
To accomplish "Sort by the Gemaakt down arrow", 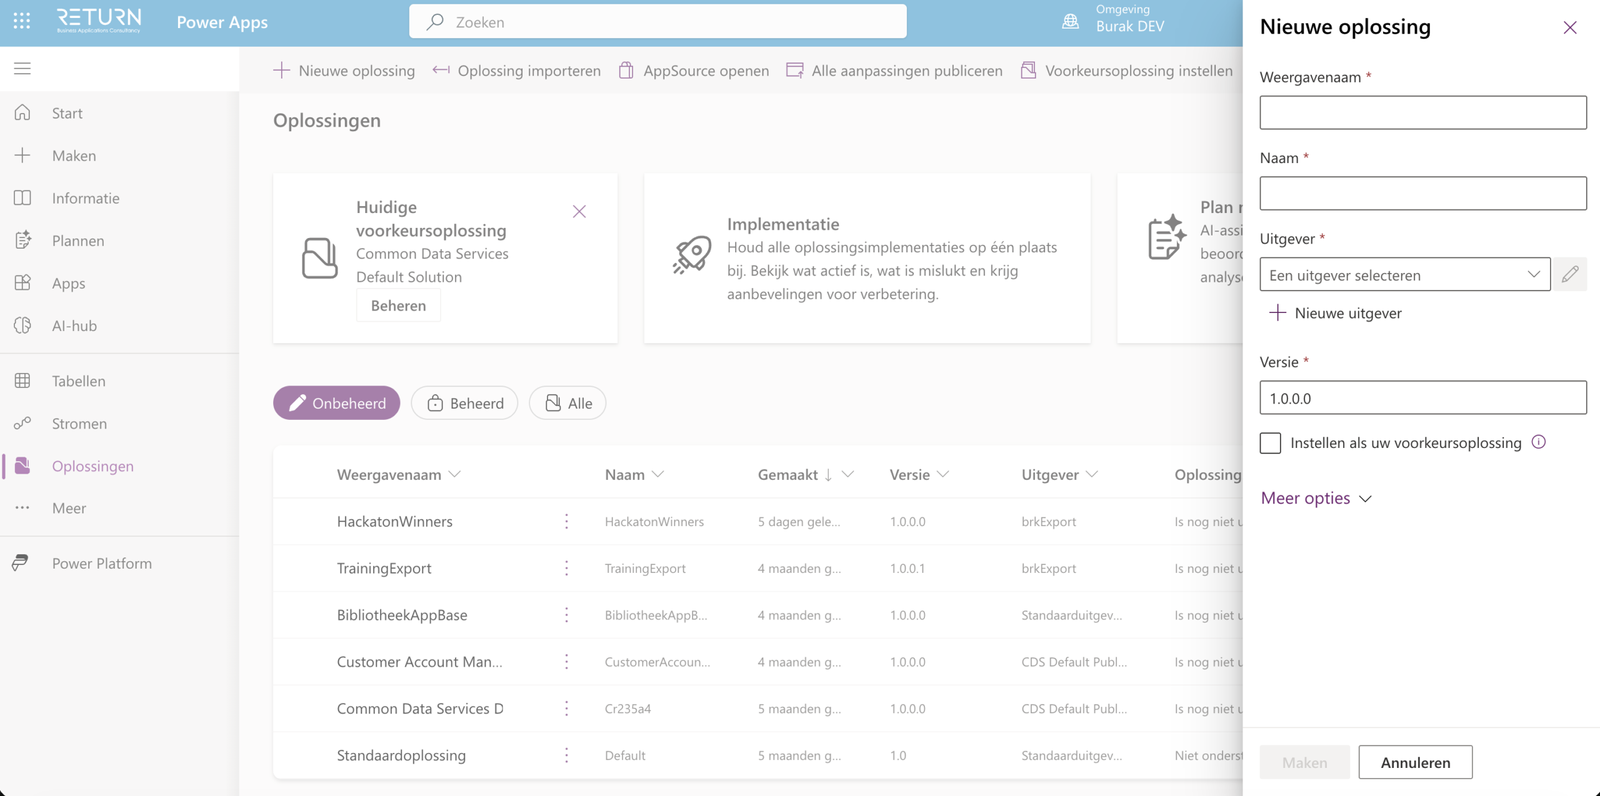I will [828, 474].
